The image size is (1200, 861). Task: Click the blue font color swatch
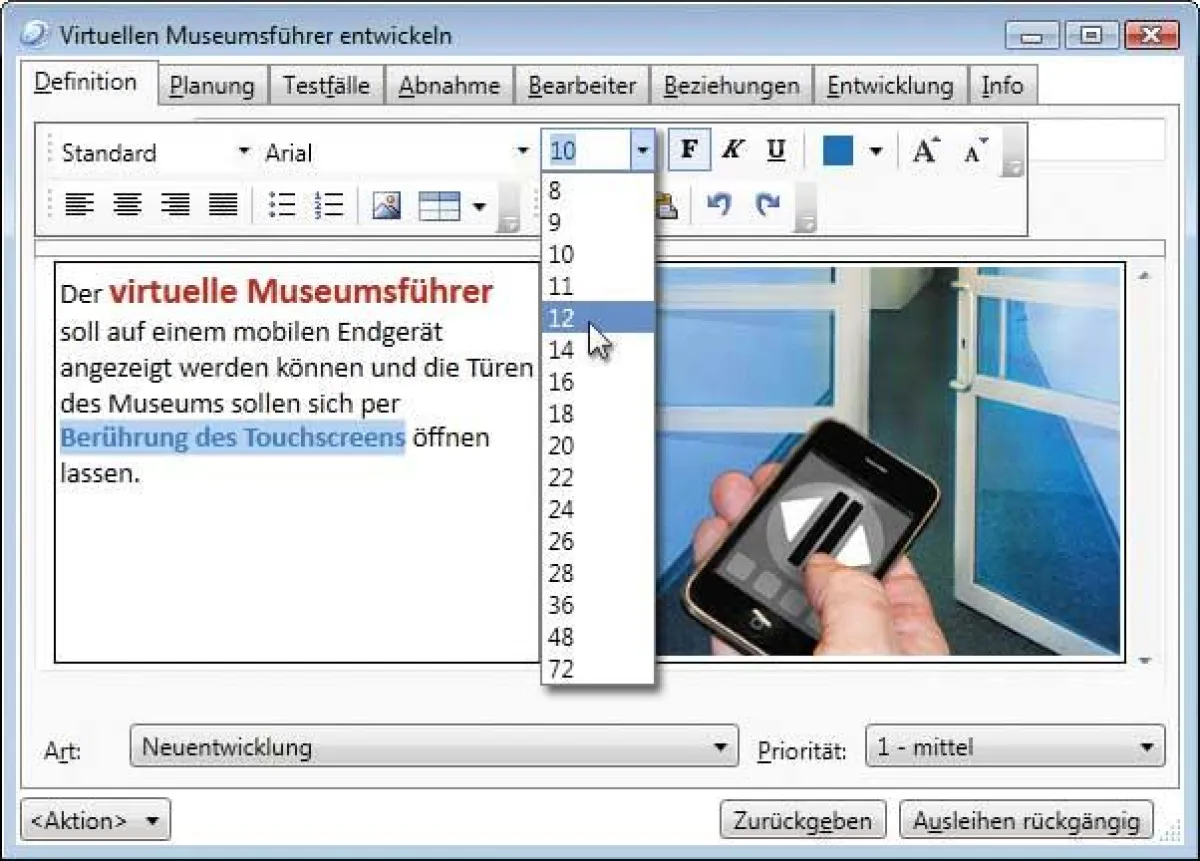838,151
